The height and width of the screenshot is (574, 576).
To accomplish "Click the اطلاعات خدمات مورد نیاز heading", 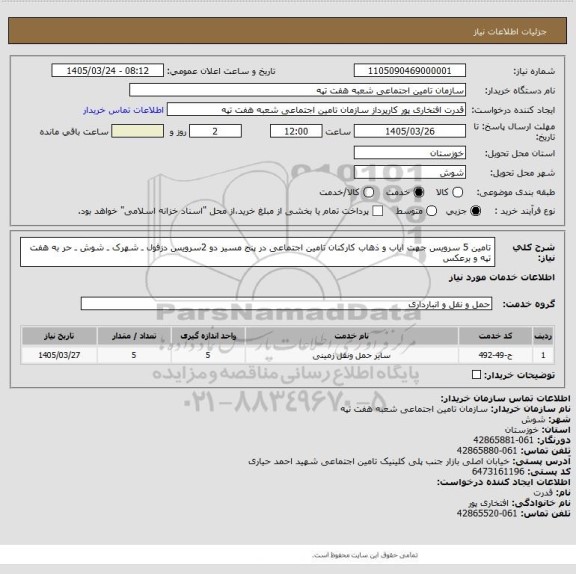I will (502, 278).
